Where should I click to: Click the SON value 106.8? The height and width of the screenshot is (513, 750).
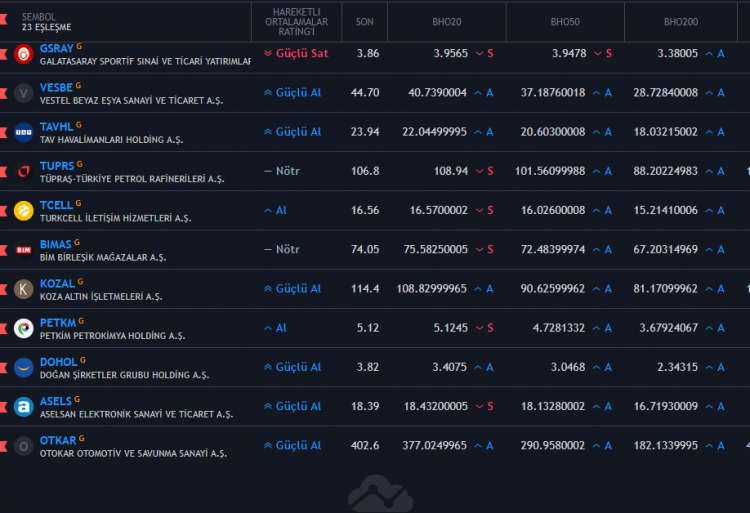[x=365, y=171]
